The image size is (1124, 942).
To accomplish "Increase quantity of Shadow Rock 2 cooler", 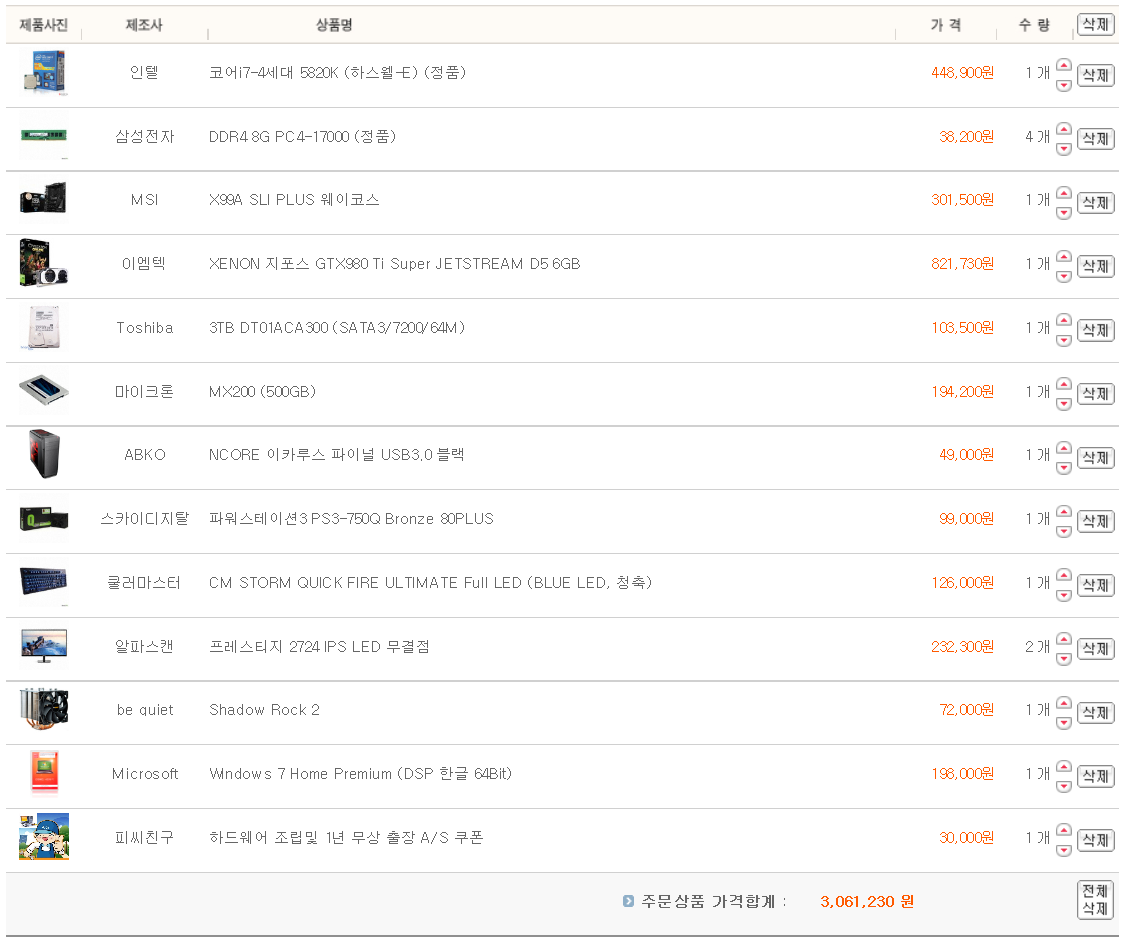I will pos(1064,703).
